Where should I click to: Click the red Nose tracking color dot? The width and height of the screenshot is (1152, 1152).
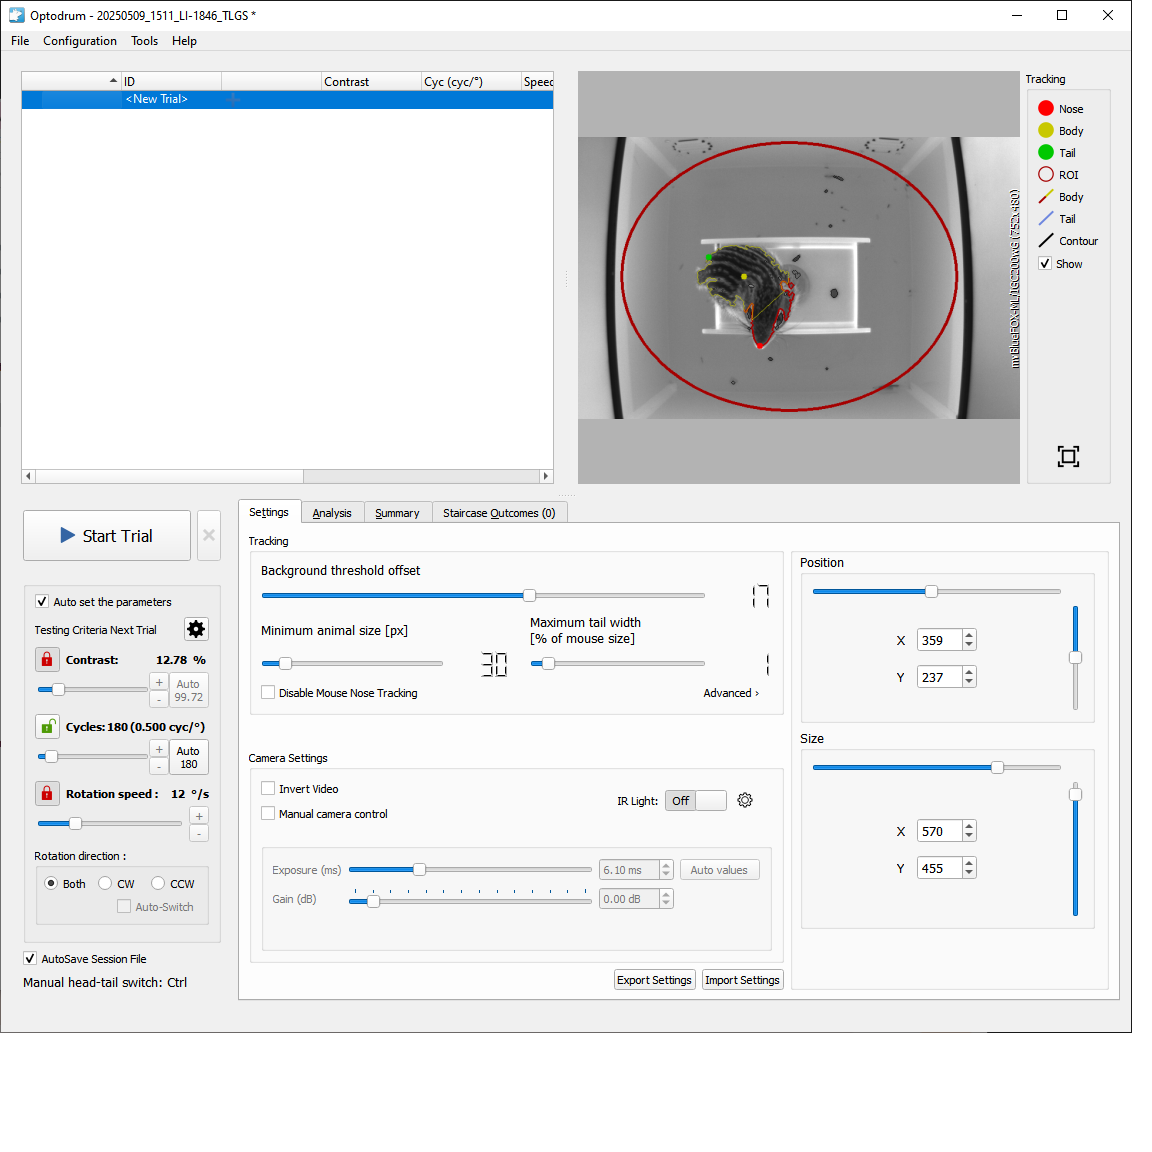pyautogui.click(x=1045, y=108)
